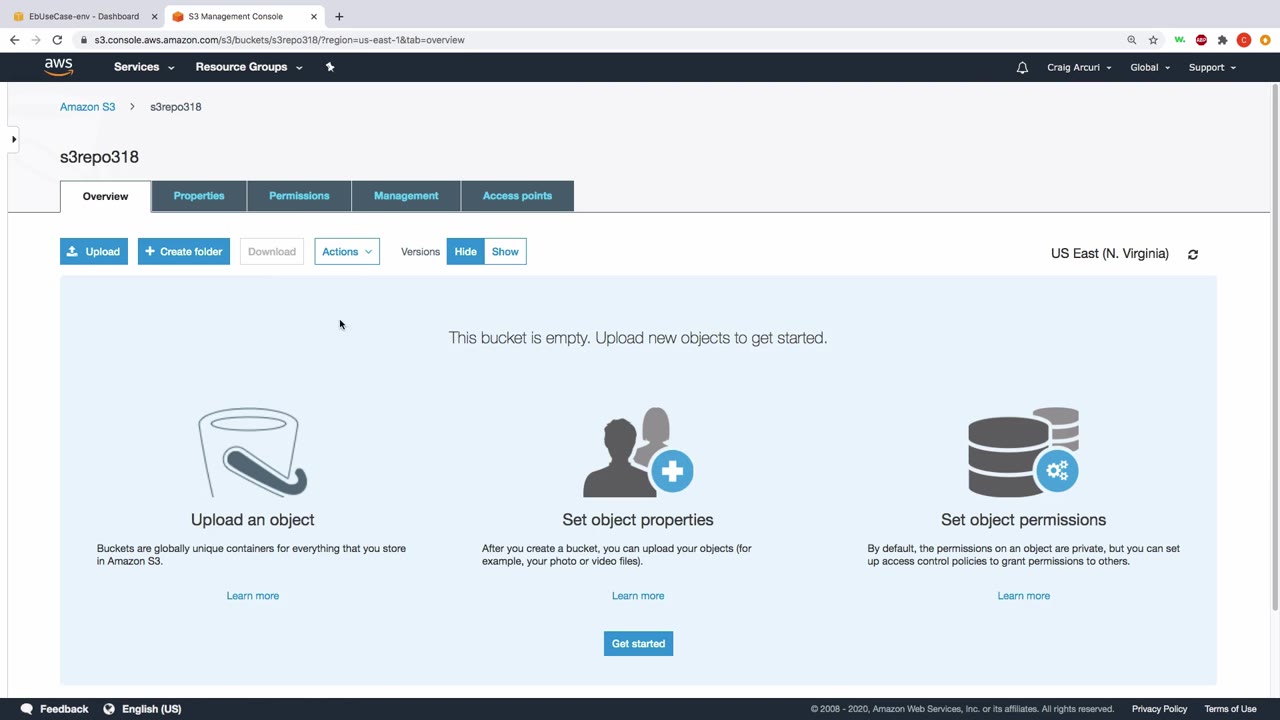
Task: Click the Create folder button
Action: [184, 252]
